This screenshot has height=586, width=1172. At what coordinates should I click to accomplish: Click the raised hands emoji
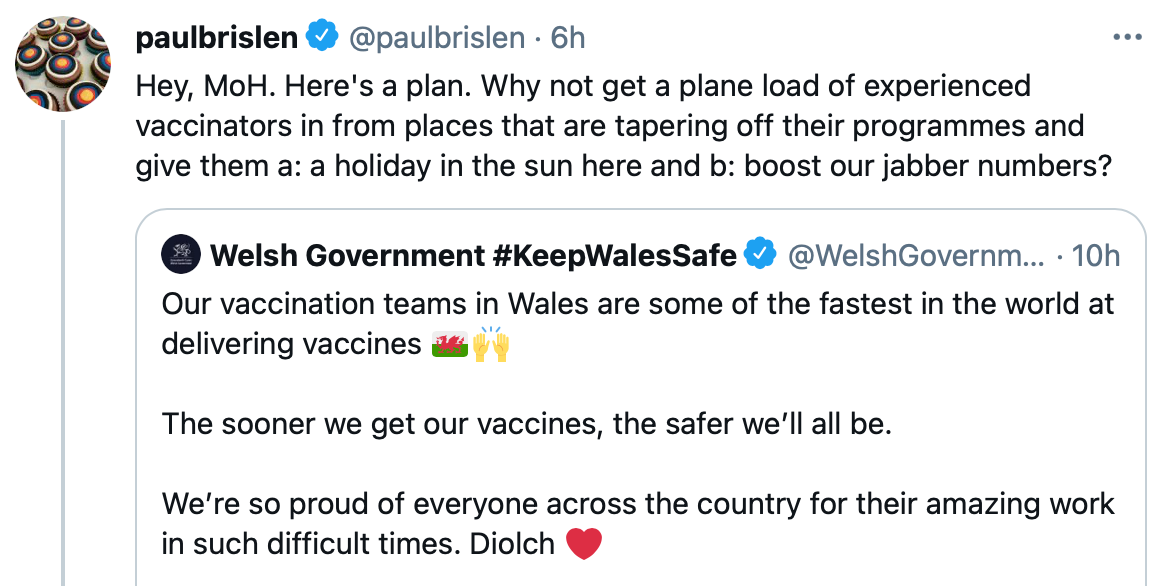click(491, 345)
